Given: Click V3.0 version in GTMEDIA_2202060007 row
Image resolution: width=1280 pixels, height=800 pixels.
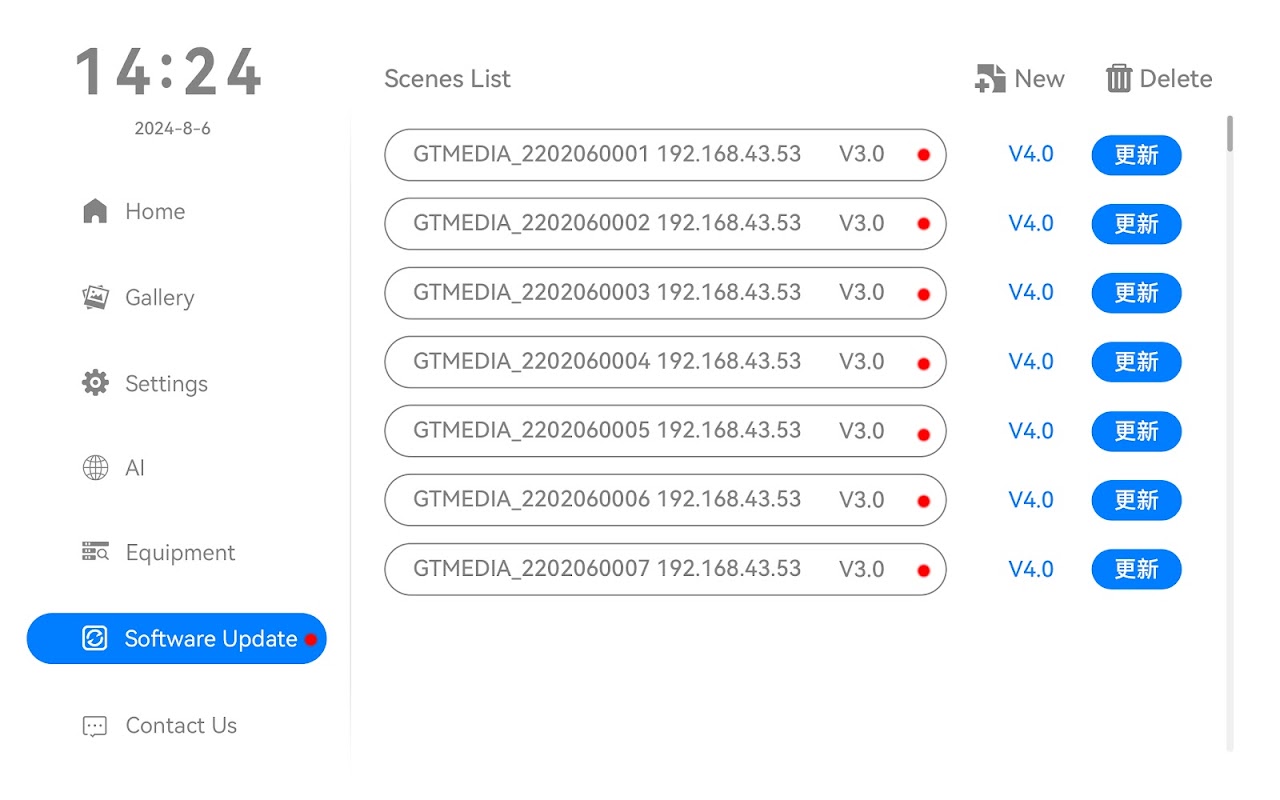Looking at the screenshot, I should pos(861,568).
